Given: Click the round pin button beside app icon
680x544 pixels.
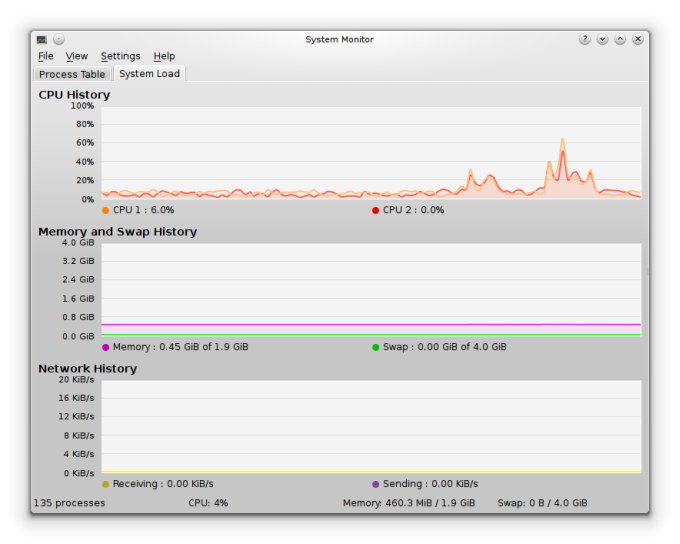Looking at the screenshot, I should (59, 39).
